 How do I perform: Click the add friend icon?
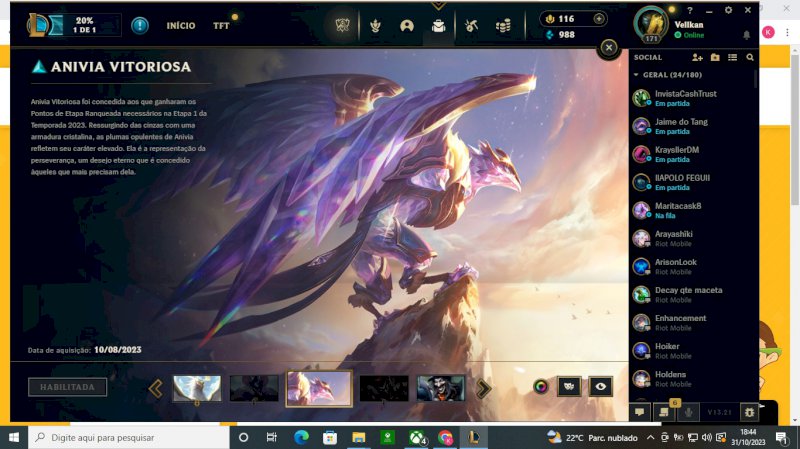pos(697,58)
